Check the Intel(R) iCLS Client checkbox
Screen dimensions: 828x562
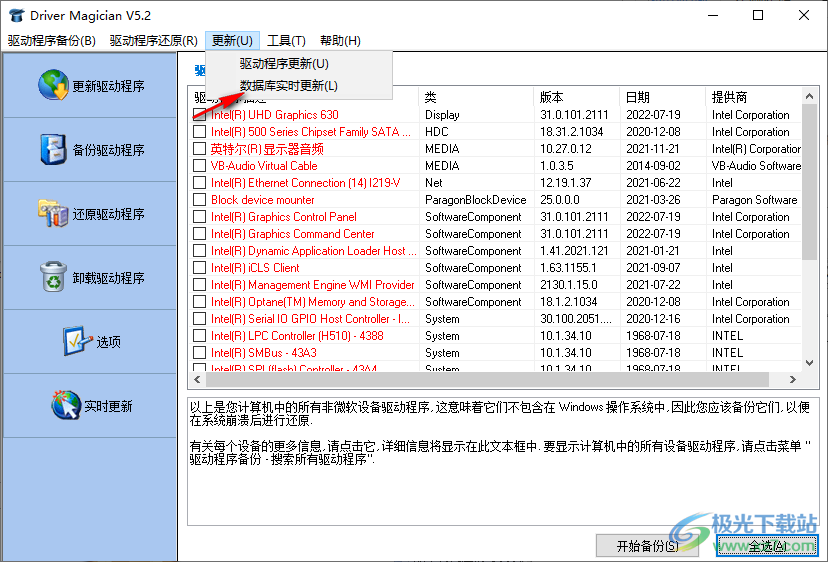[x=200, y=268]
